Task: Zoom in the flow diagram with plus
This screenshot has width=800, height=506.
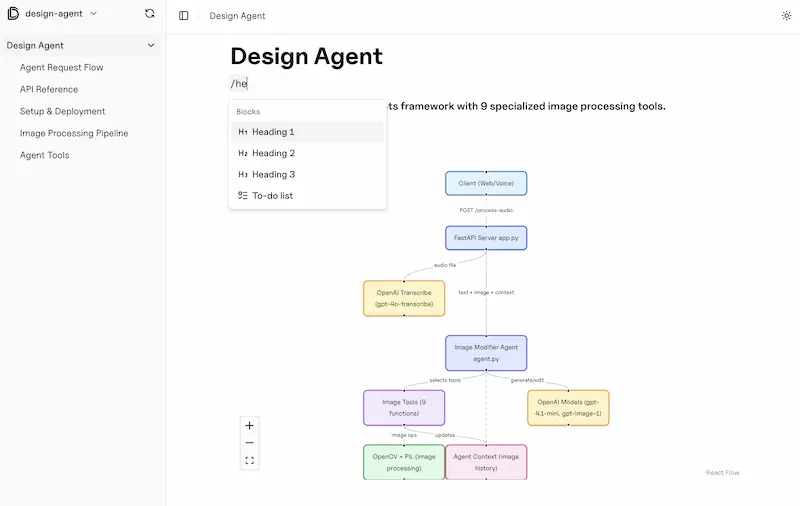Action: 249,425
